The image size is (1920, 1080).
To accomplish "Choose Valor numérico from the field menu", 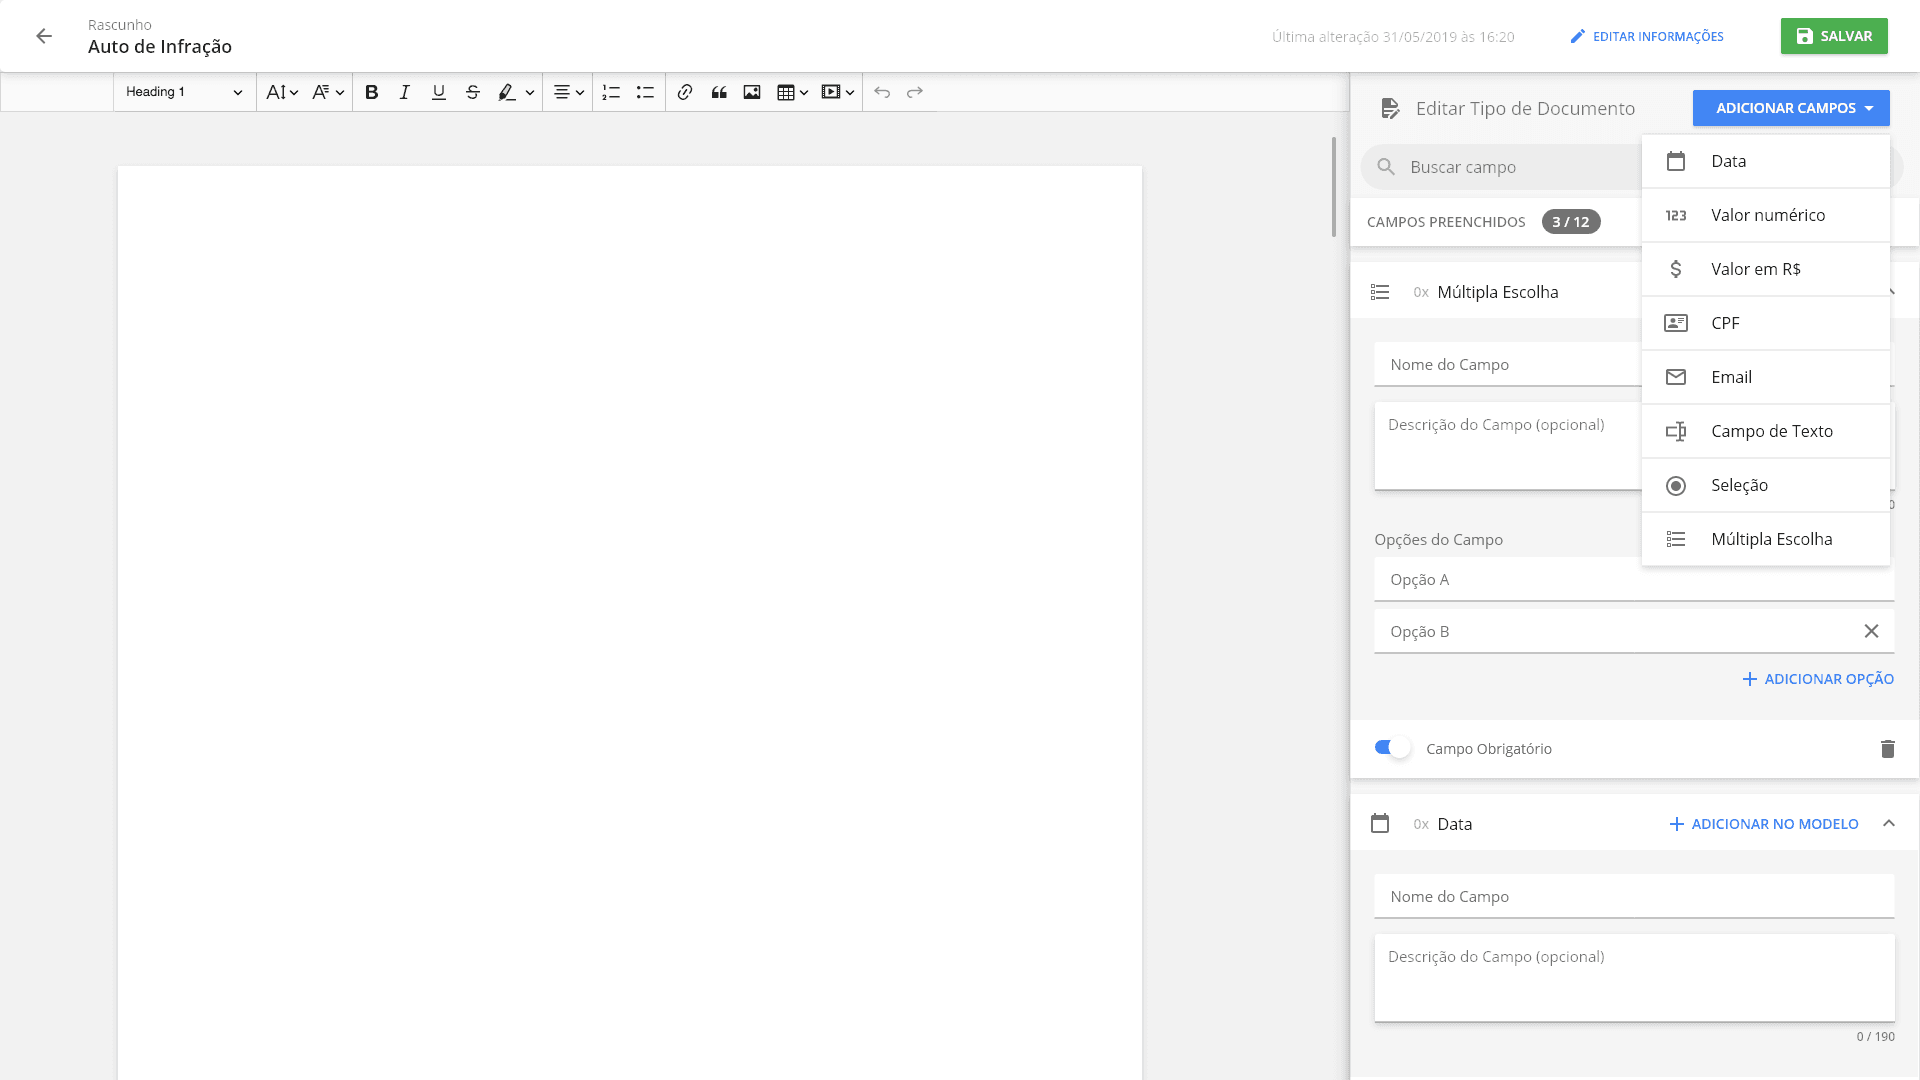I will pos(1765,215).
